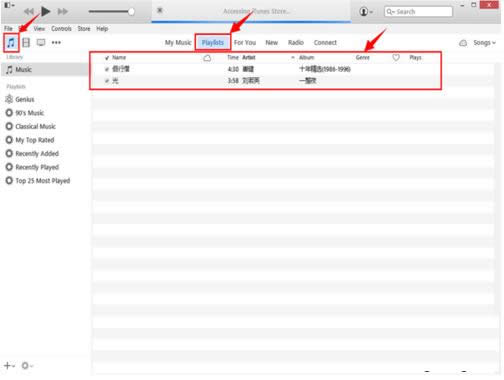Open the File menu
The height and width of the screenshot is (380, 504).
[x=8, y=29]
